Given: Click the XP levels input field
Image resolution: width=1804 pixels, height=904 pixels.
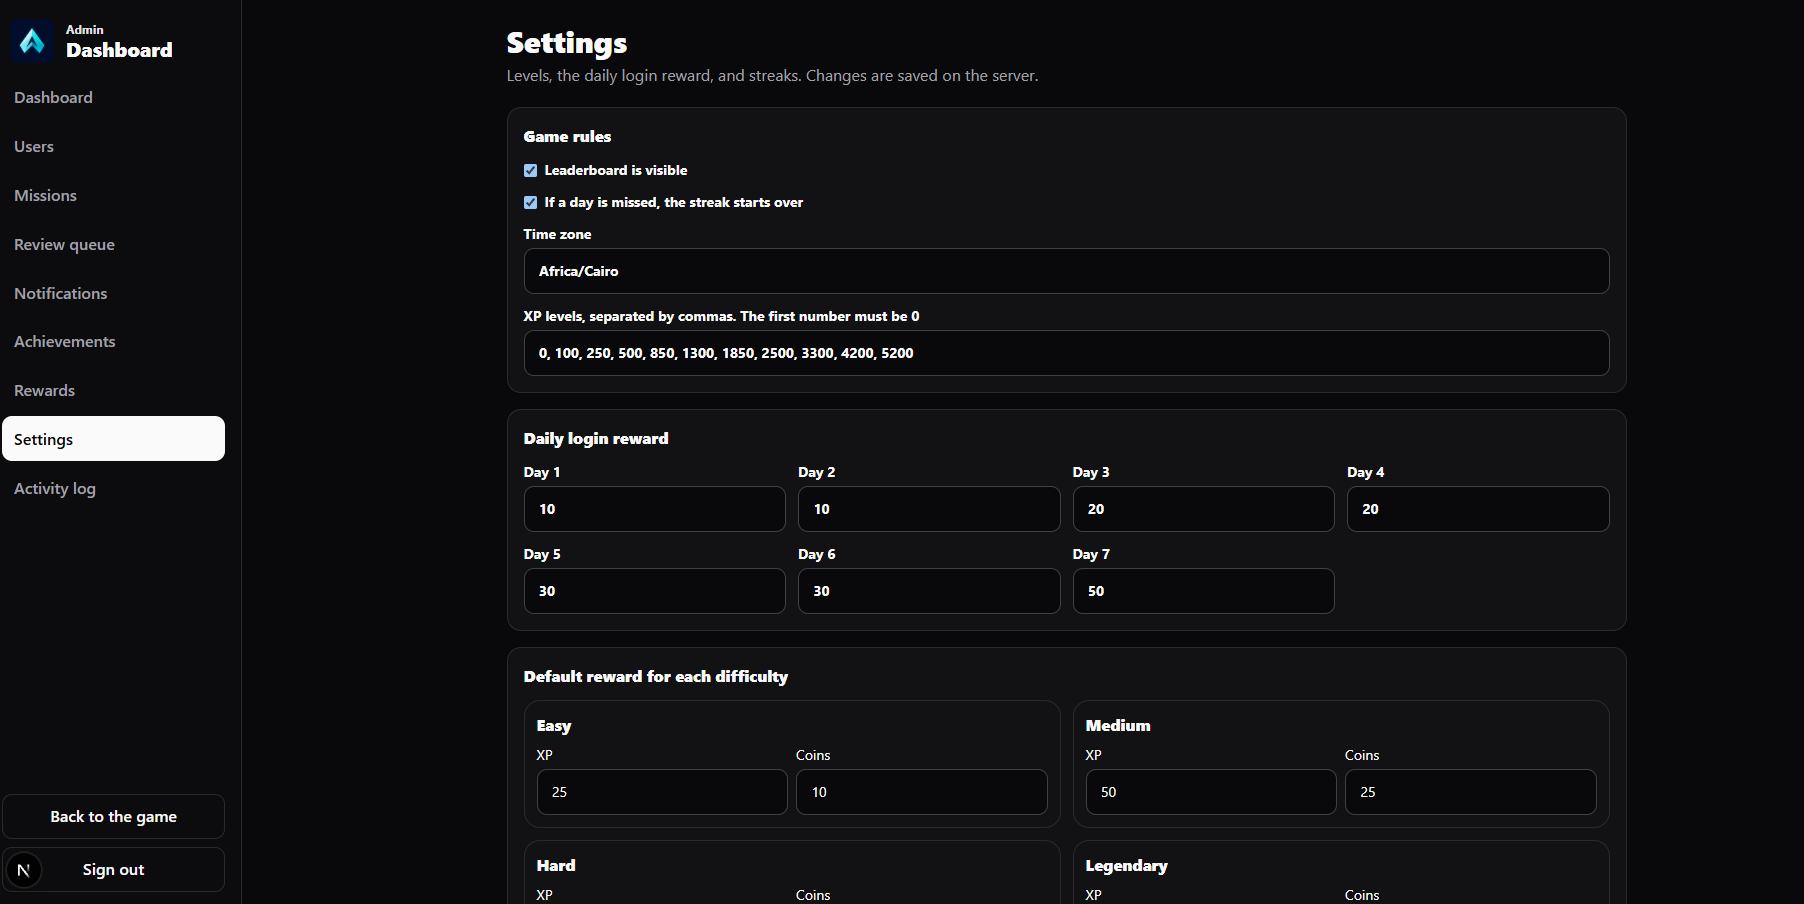Looking at the screenshot, I should [x=1066, y=353].
